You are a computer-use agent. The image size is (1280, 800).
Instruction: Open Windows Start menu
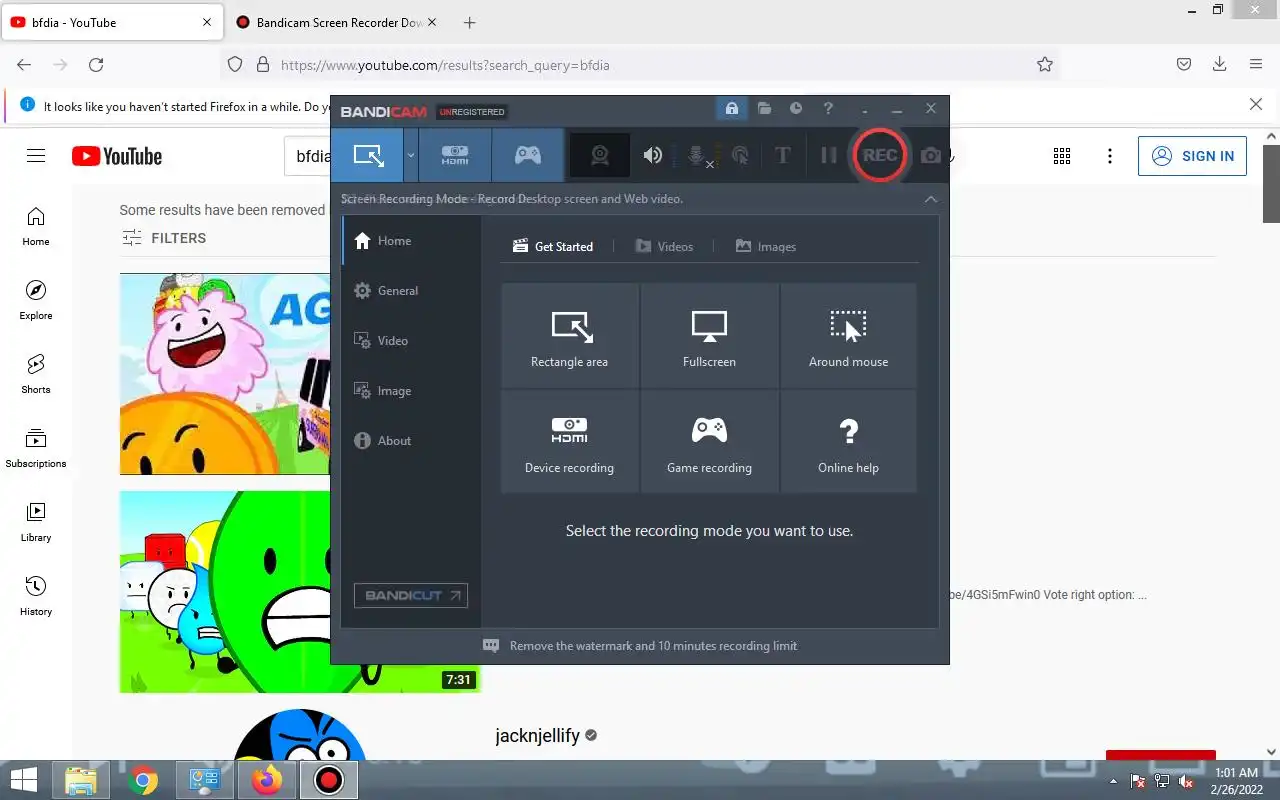[24, 780]
